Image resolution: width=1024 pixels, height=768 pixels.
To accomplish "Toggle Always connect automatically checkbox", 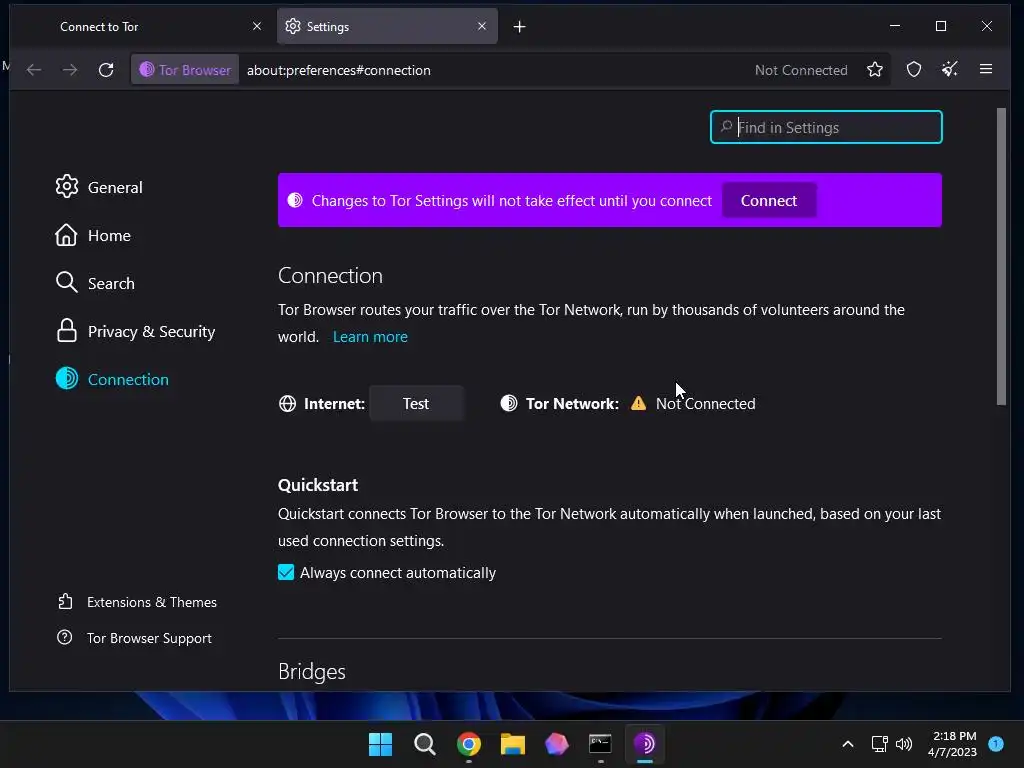I will pyautogui.click(x=286, y=573).
